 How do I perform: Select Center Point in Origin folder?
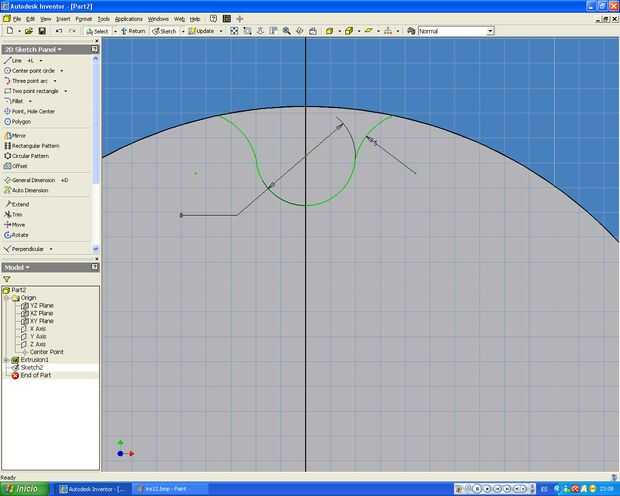pyautogui.click(x=42, y=352)
